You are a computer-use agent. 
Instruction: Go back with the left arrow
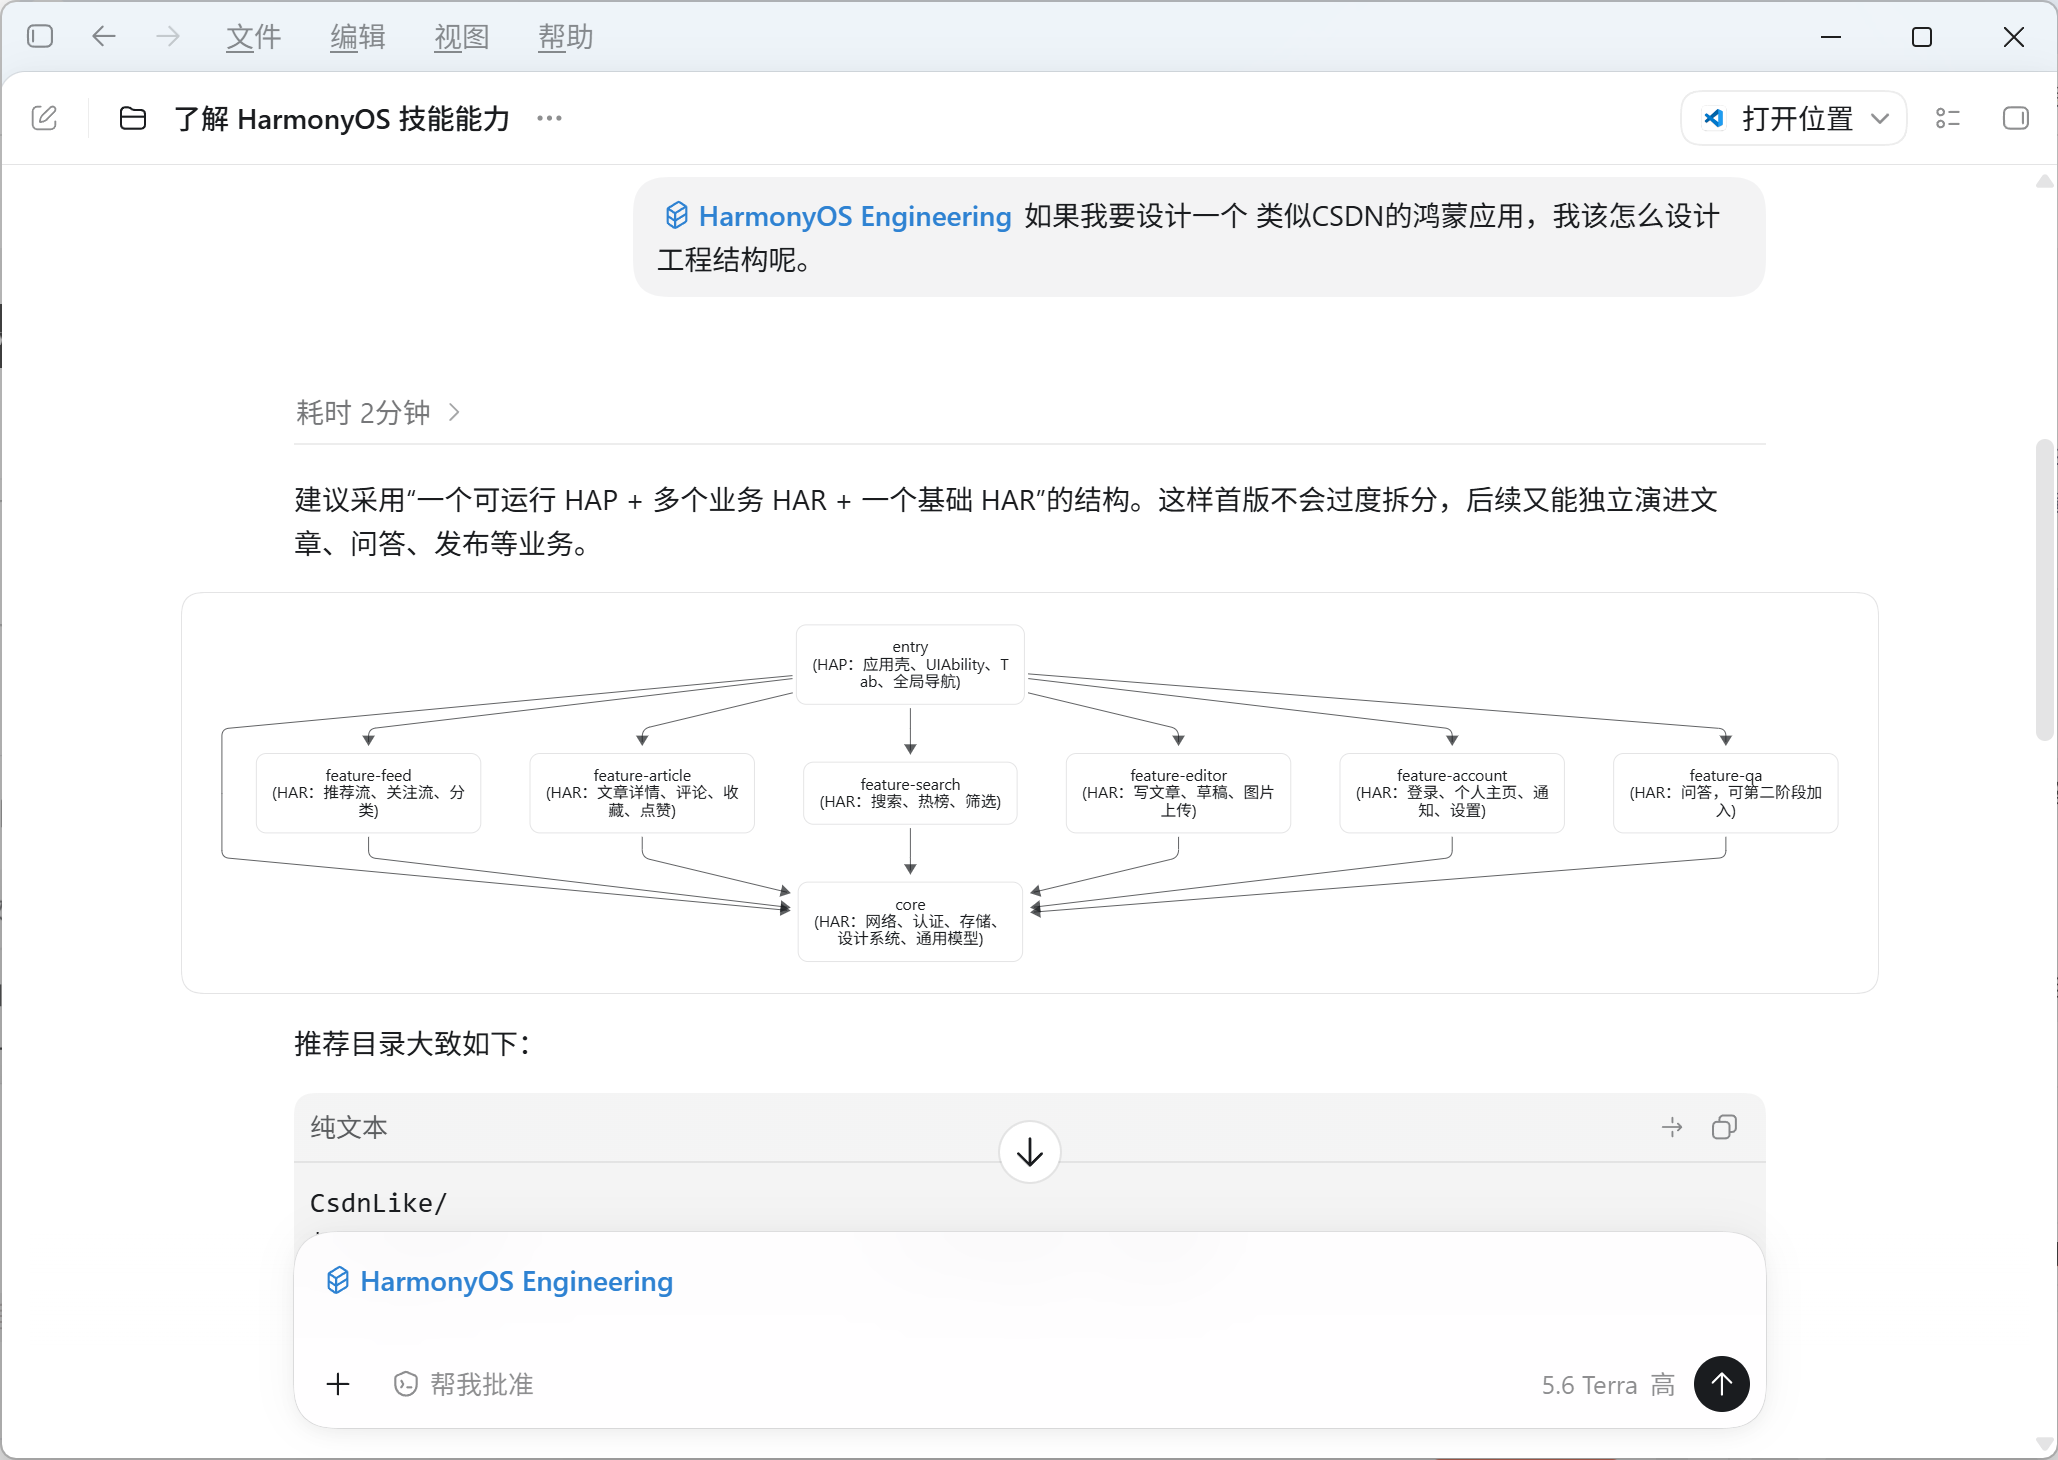pos(104,37)
